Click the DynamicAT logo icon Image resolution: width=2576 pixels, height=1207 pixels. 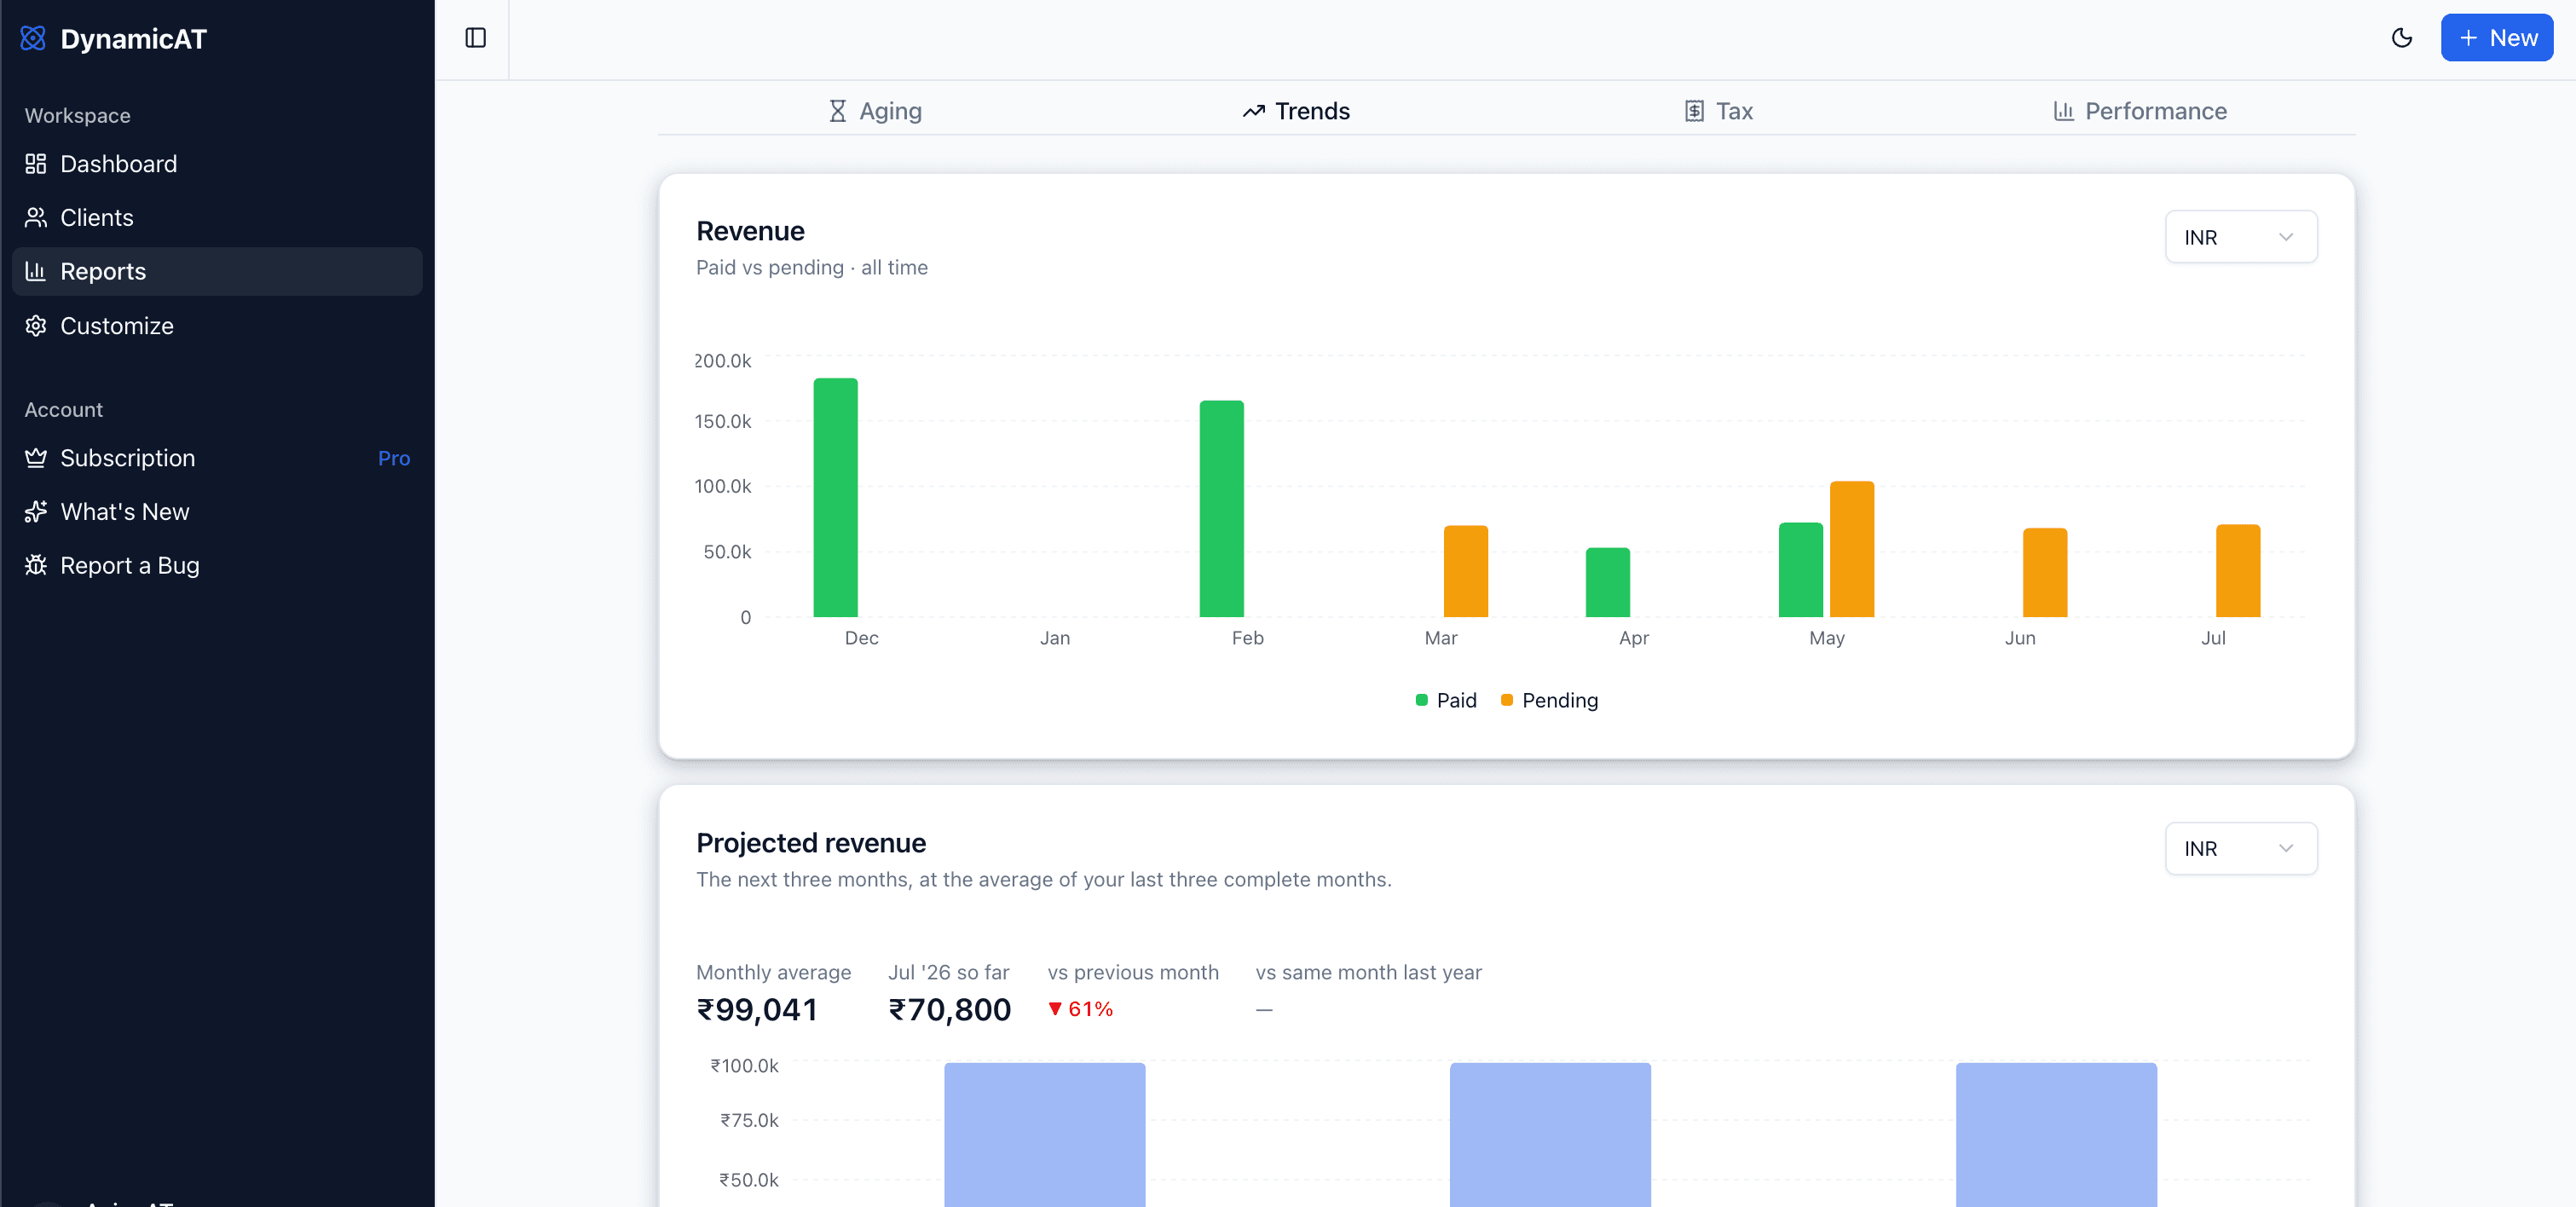(x=33, y=38)
